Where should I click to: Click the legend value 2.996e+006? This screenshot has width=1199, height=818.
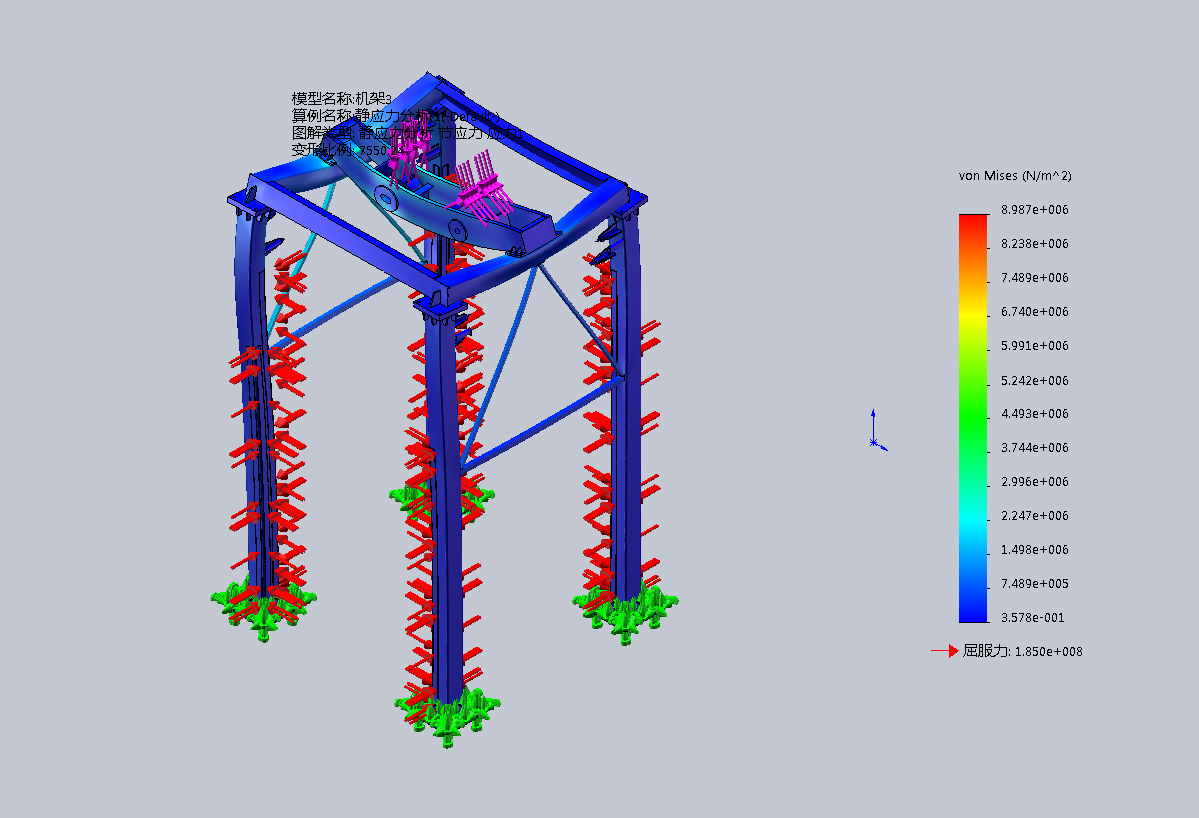pyautogui.click(x=1035, y=482)
